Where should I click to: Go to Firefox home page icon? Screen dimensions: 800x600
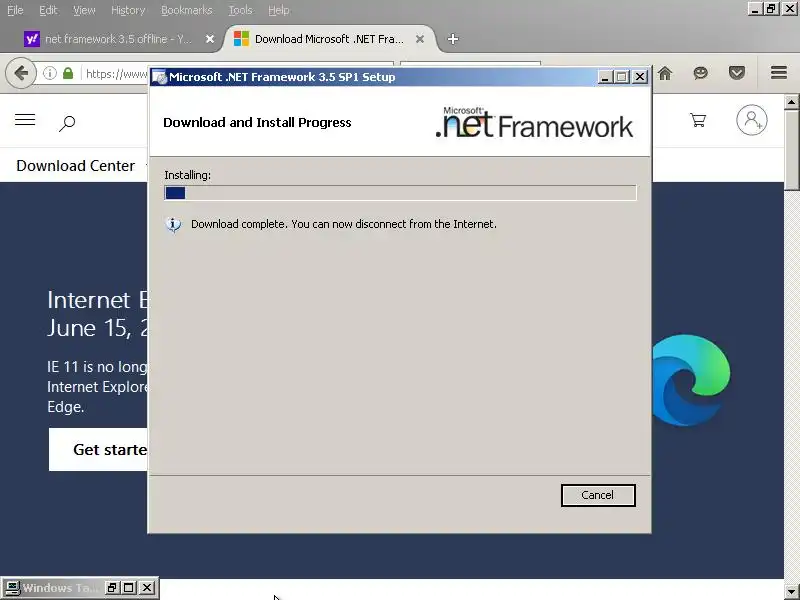click(x=665, y=73)
